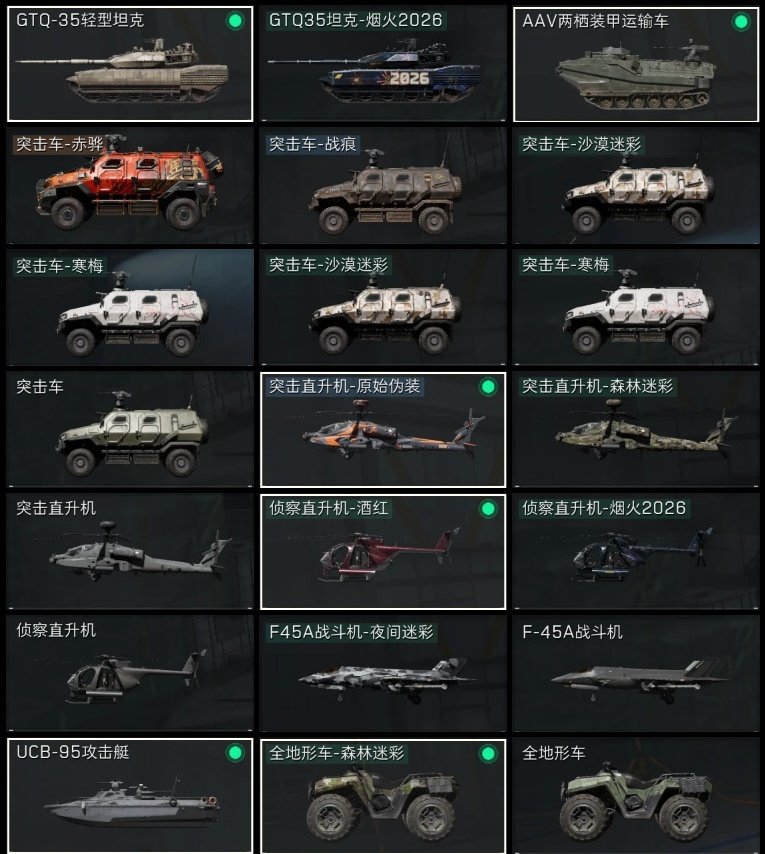This screenshot has height=854, width=765.
Task: Pick the 突击车-战痕 skin card
Action: coord(383,186)
